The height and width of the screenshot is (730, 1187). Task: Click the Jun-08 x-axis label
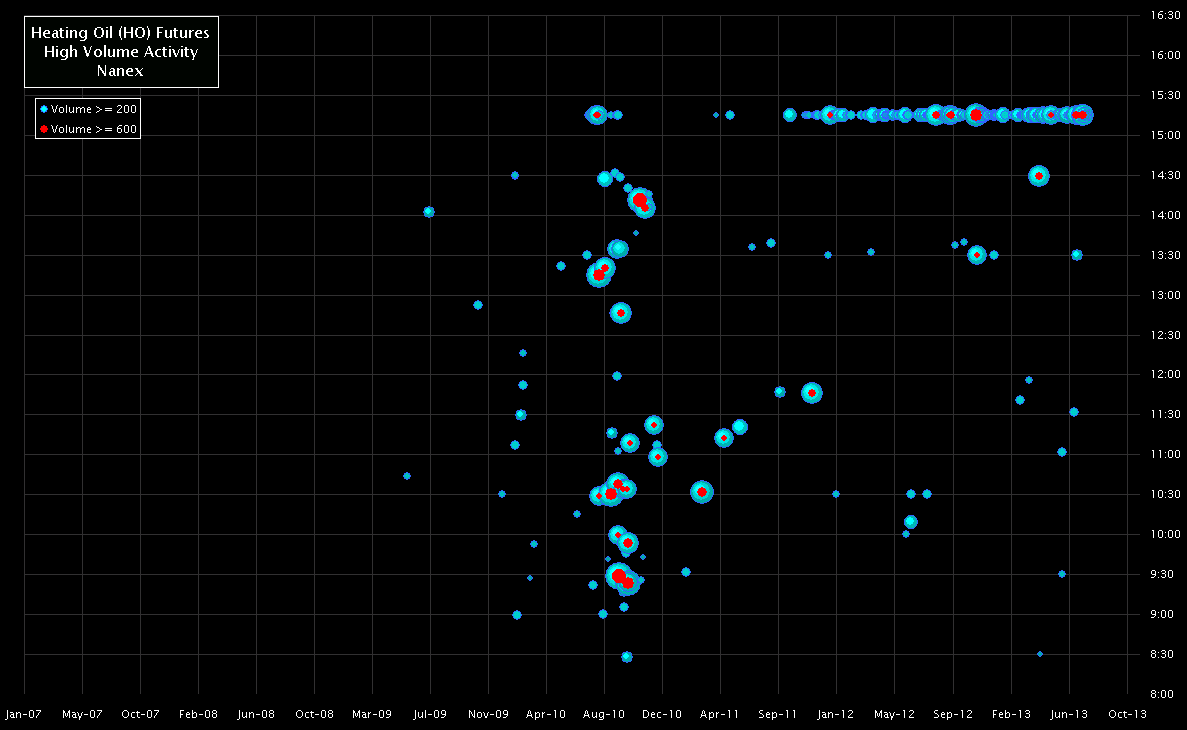tap(256, 714)
